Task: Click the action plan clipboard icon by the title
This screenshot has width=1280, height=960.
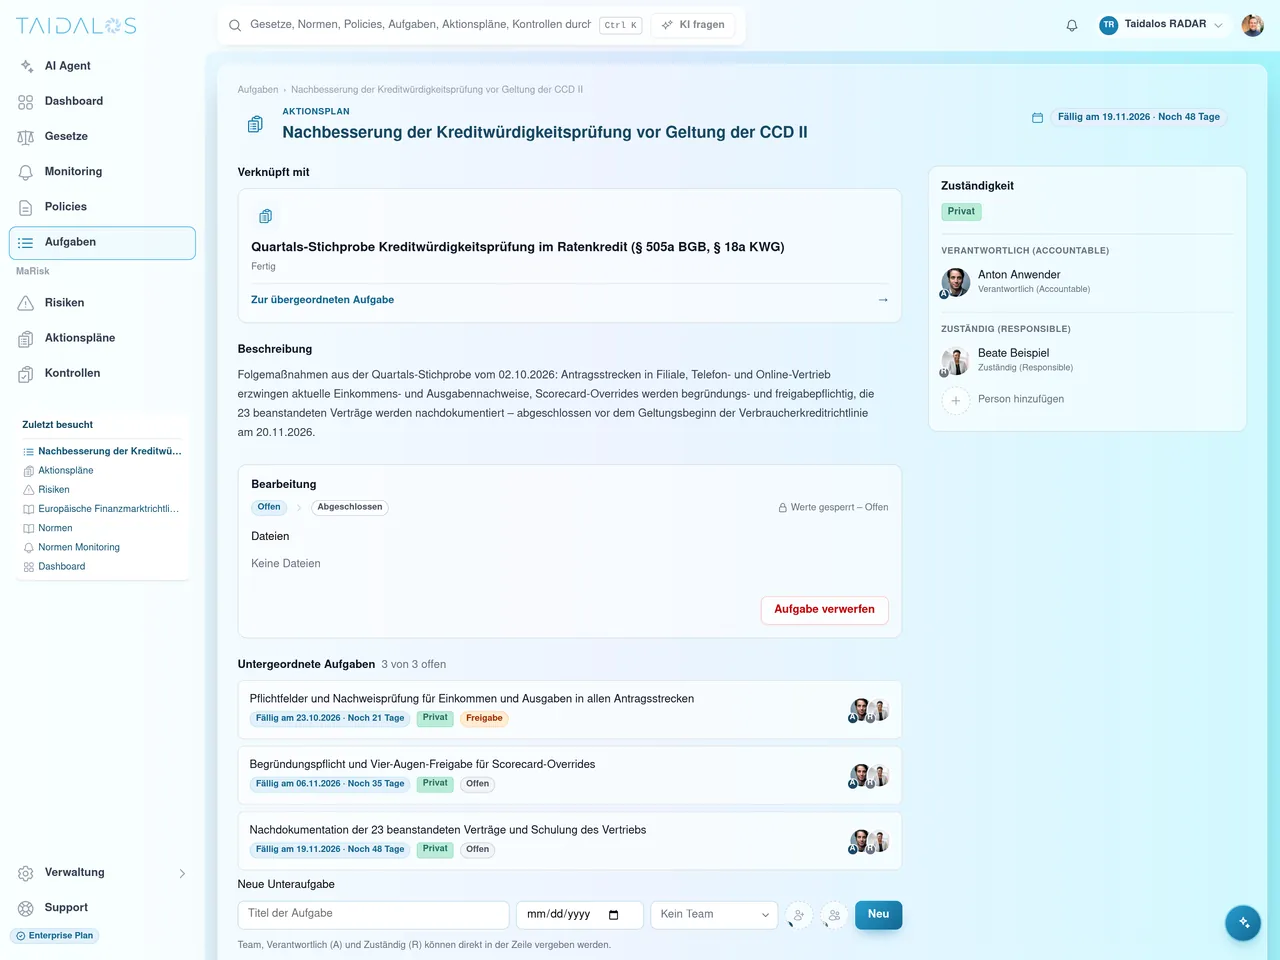Action: pos(255,124)
